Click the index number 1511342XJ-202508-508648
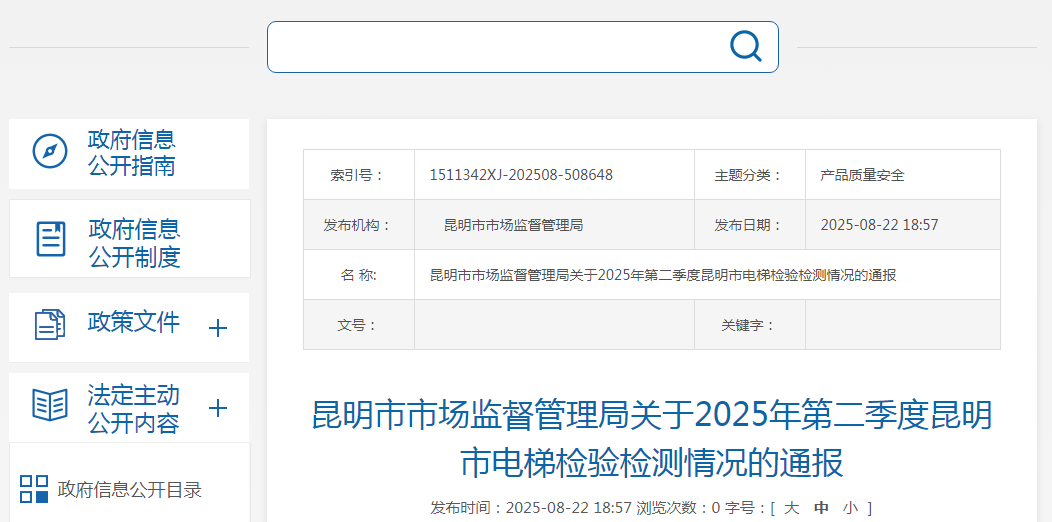Viewport: 1052px width, 522px height. [x=520, y=175]
